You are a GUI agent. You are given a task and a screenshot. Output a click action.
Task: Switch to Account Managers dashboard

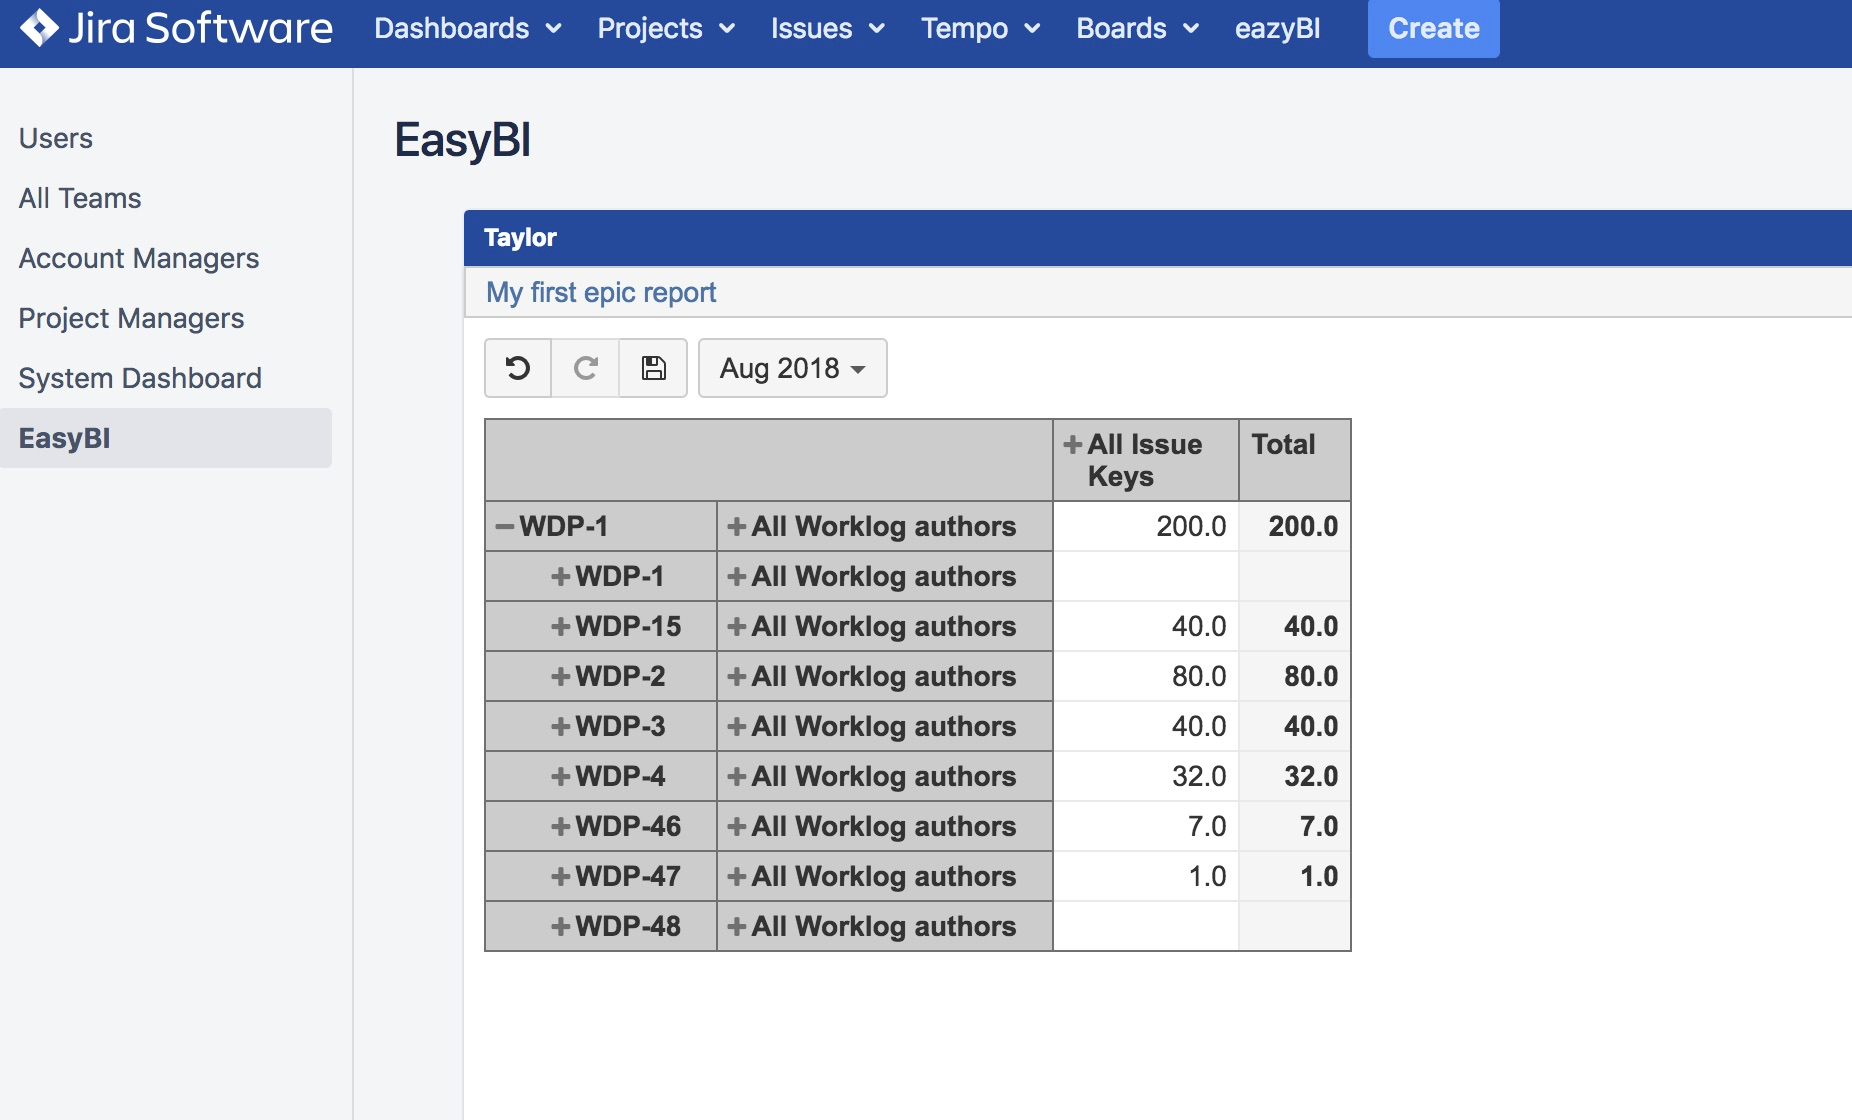point(139,258)
